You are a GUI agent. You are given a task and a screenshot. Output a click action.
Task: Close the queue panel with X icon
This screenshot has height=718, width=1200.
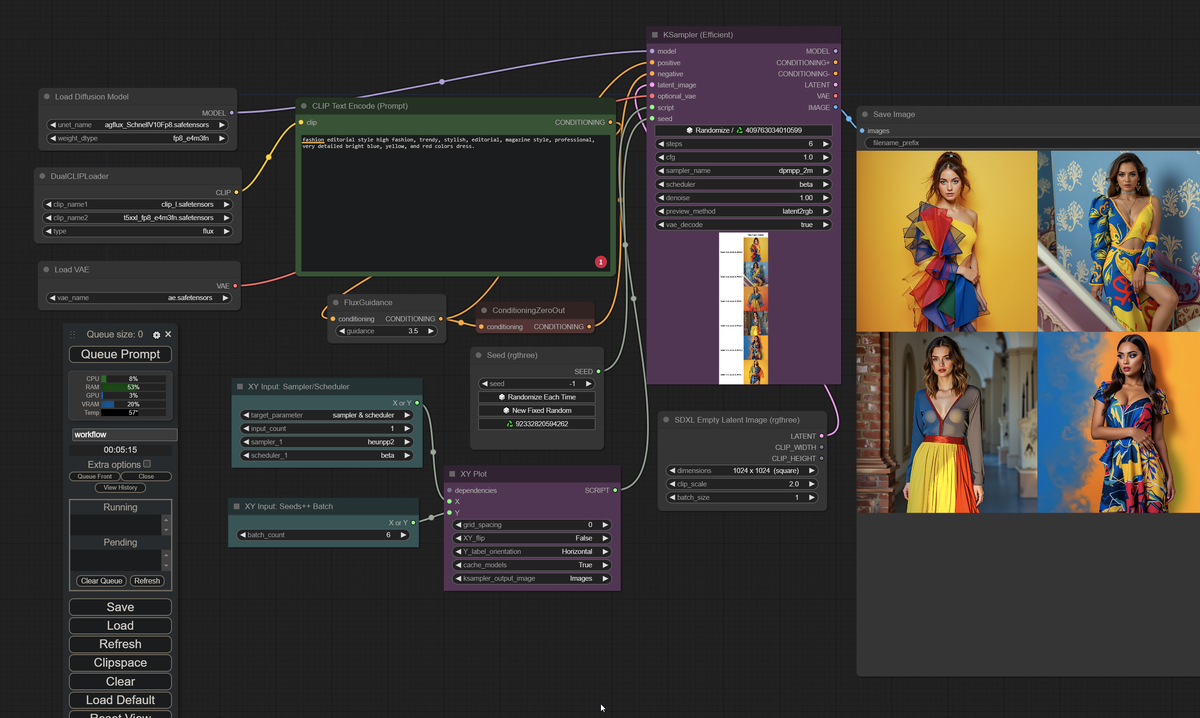pos(168,335)
